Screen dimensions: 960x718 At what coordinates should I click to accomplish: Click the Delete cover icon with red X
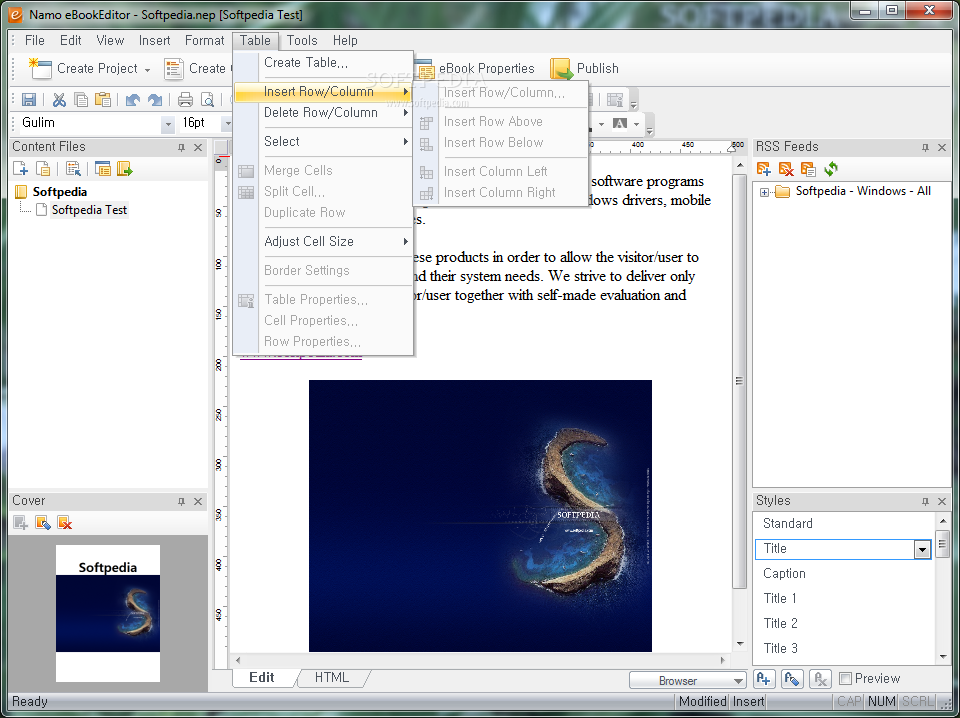pyautogui.click(x=65, y=523)
